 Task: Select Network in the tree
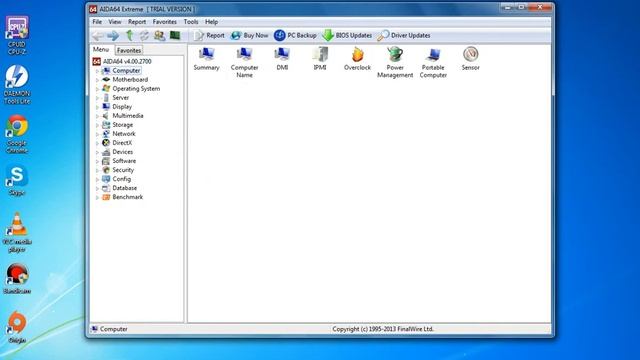pyautogui.click(x=124, y=133)
